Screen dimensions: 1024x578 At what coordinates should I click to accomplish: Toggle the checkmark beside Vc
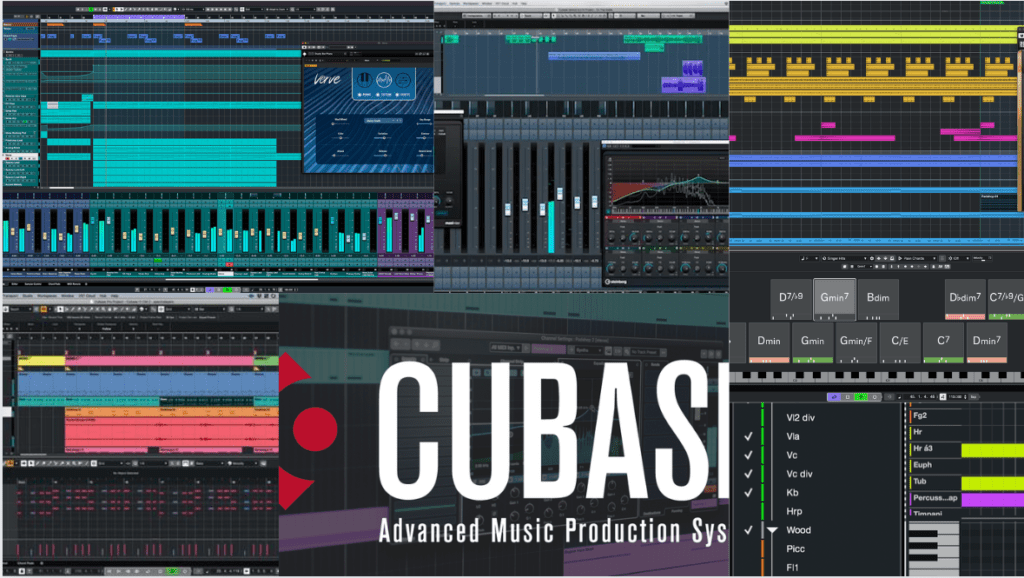click(x=748, y=455)
